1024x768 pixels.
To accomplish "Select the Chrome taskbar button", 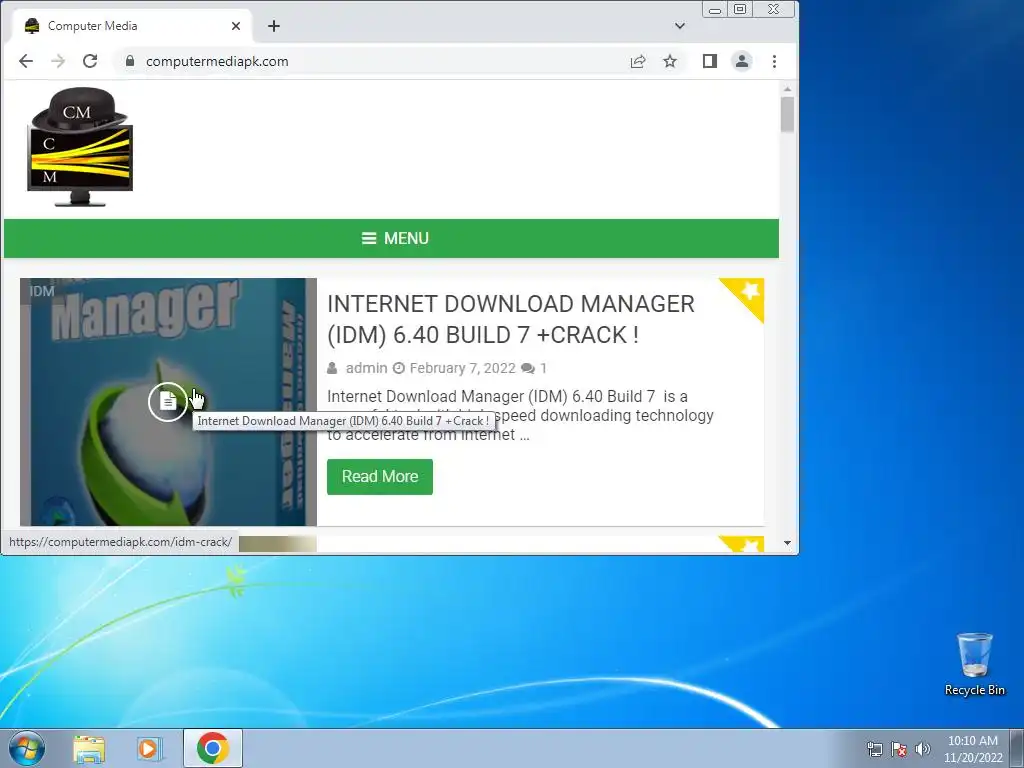I will pyautogui.click(x=213, y=748).
